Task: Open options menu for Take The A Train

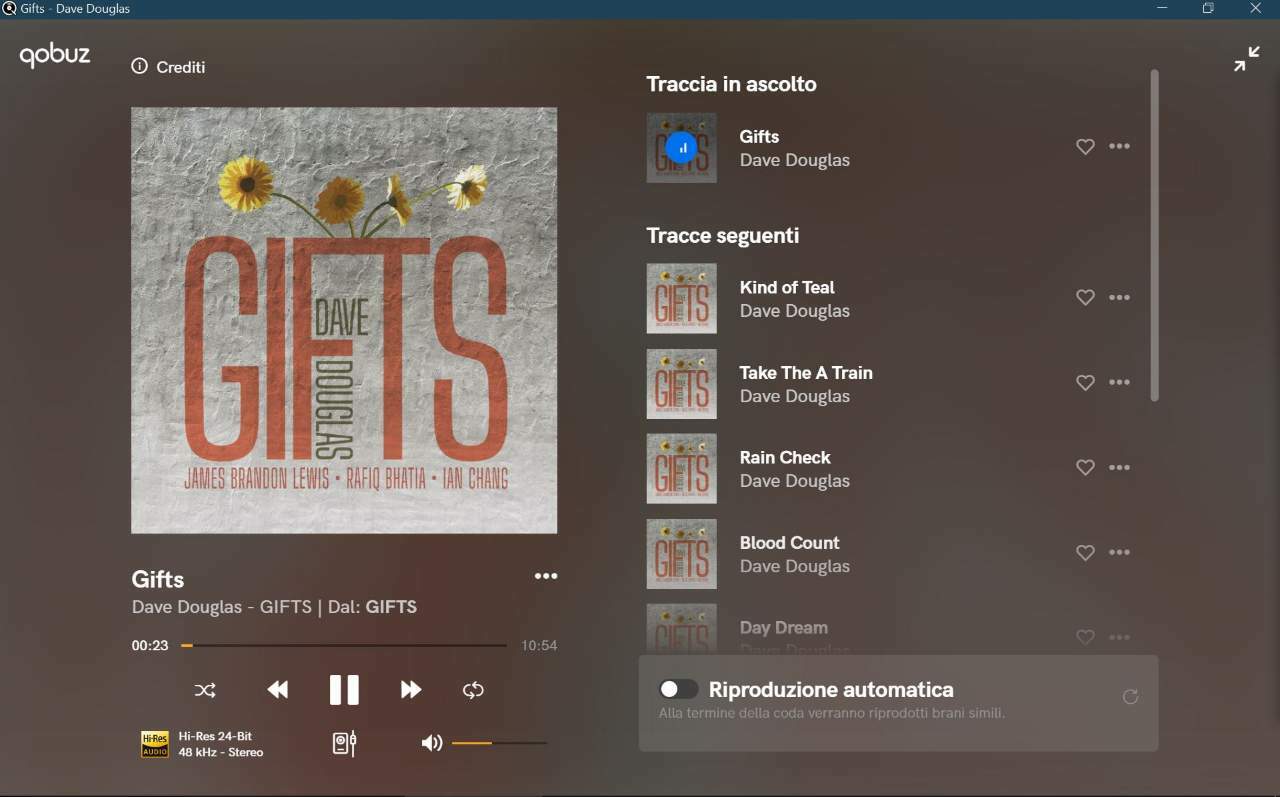Action: point(1120,382)
